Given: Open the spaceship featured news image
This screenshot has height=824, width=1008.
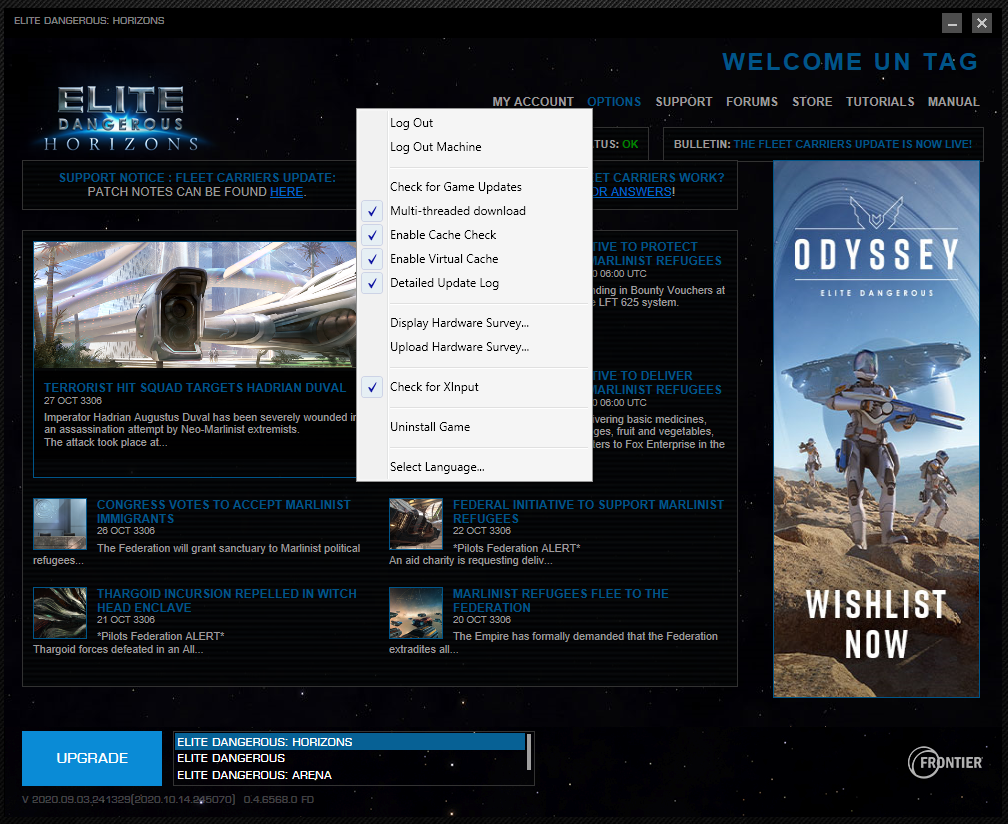Looking at the screenshot, I should pyautogui.click(x=195, y=305).
